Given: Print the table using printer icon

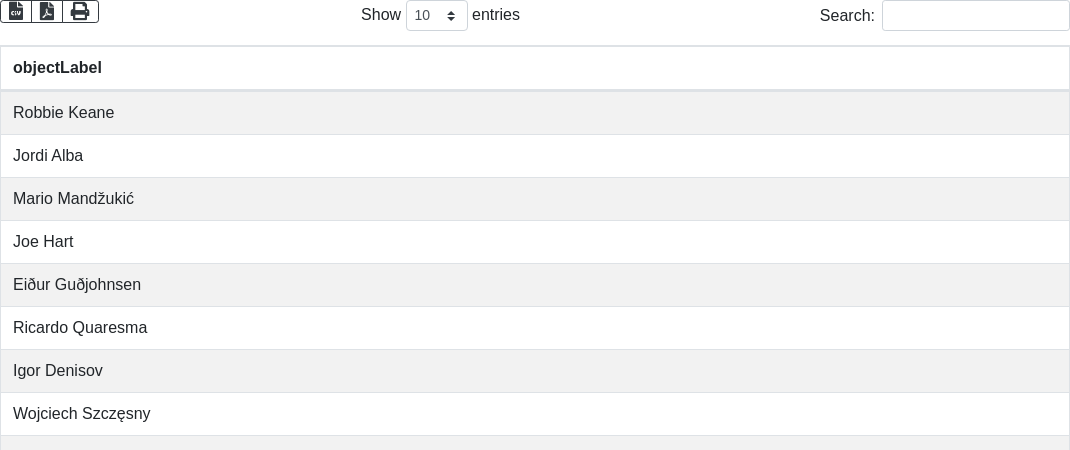Looking at the screenshot, I should pos(80,11).
